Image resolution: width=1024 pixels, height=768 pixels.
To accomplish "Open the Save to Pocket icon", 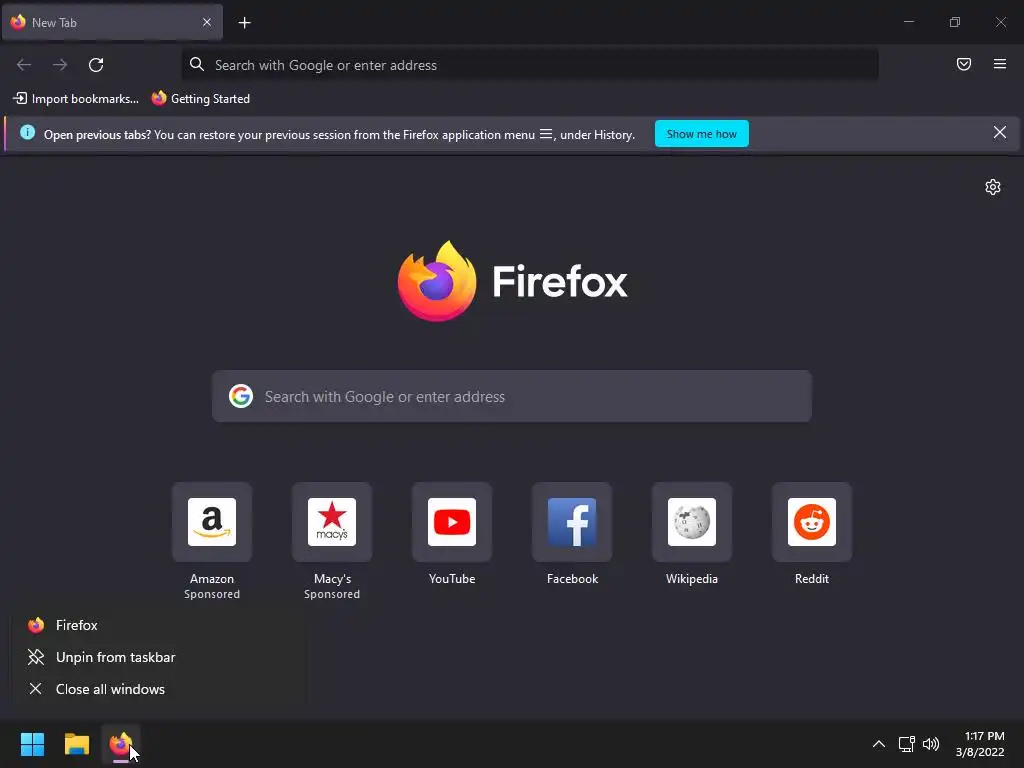I will pyautogui.click(x=964, y=64).
